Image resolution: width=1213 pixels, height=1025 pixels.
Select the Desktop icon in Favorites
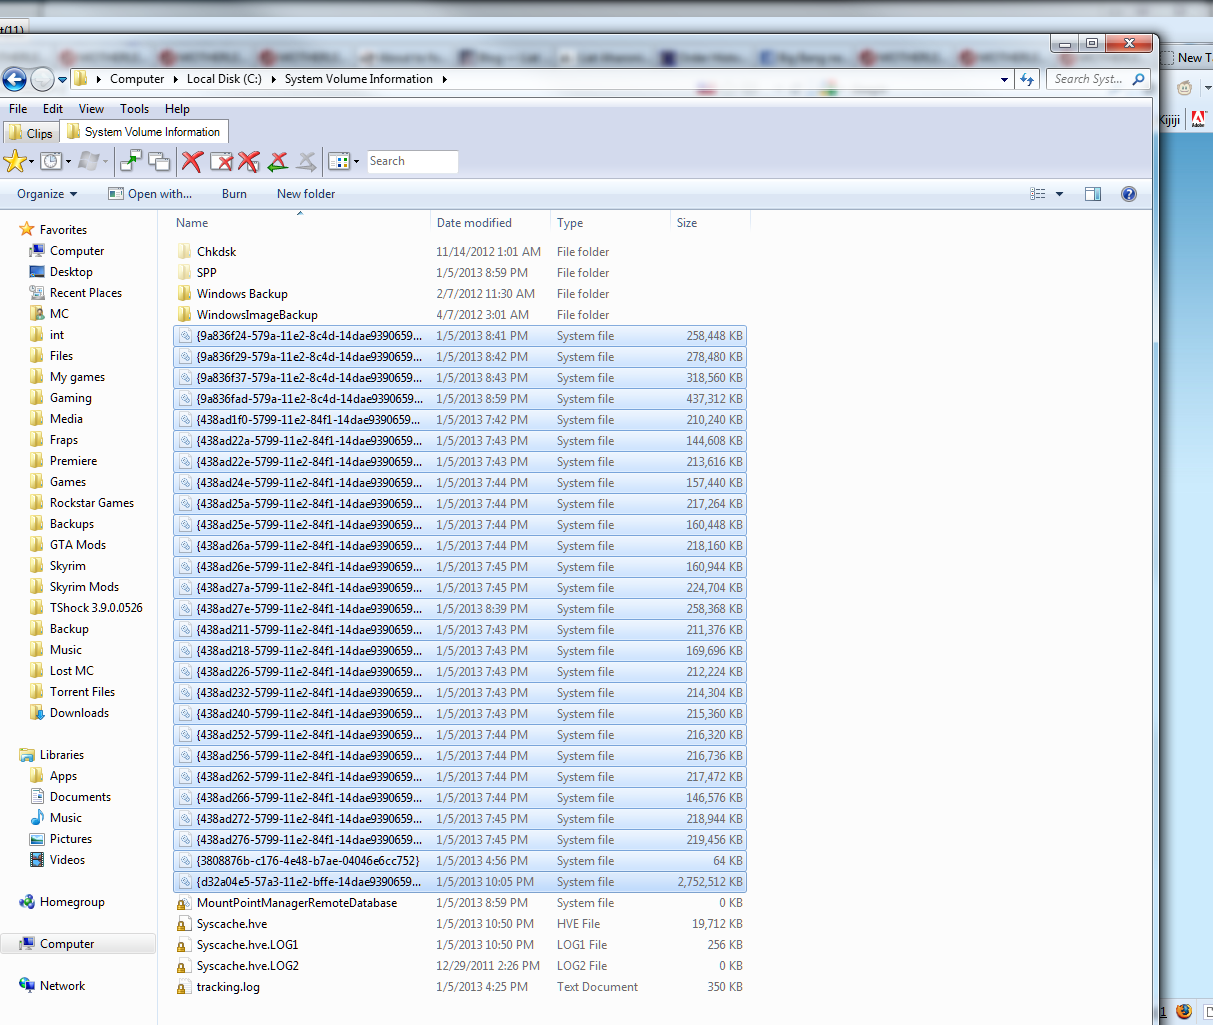point(37,272)
